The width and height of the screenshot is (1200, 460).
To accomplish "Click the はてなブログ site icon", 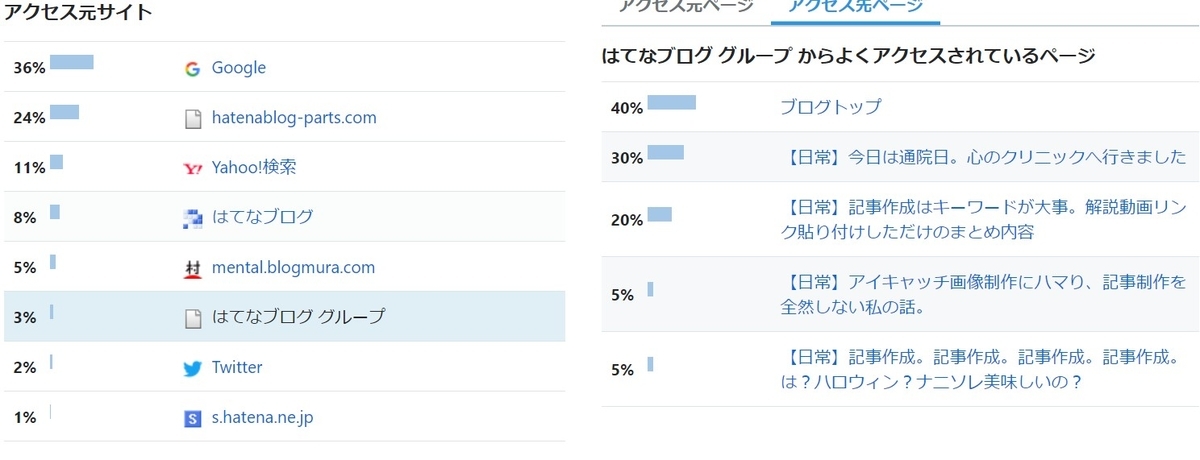I will (x=193, y=219).
